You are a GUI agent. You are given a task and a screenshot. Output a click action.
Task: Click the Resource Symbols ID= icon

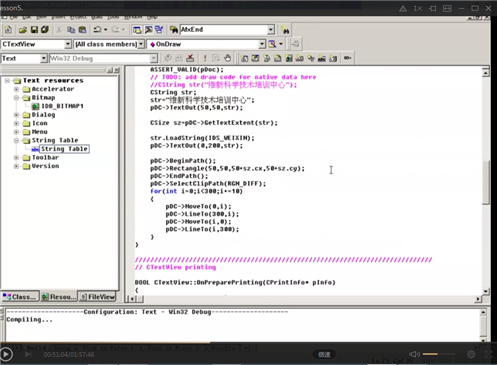click(x=347, y=58)
